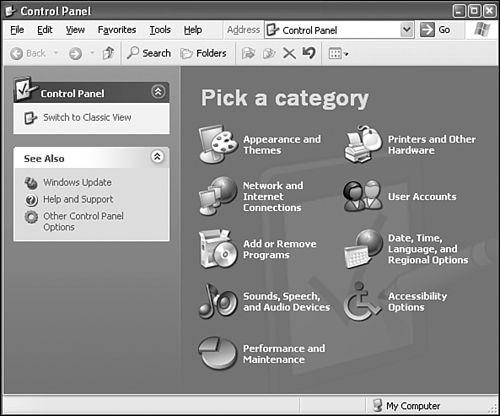Viewport: 500px width, 416px height.
Task: Select the User Accounts category link
Action: [422, 197]
